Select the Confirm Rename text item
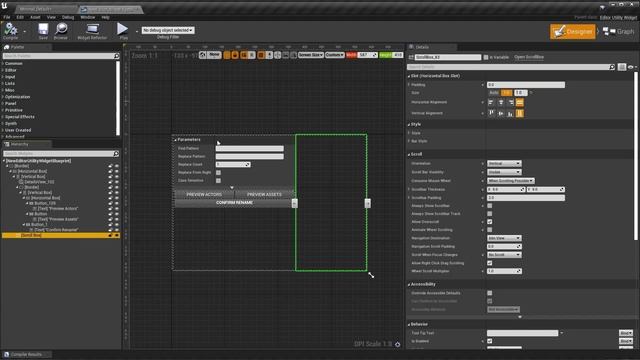The width and height of the screenshot is (640, 360). click(56, 230)
